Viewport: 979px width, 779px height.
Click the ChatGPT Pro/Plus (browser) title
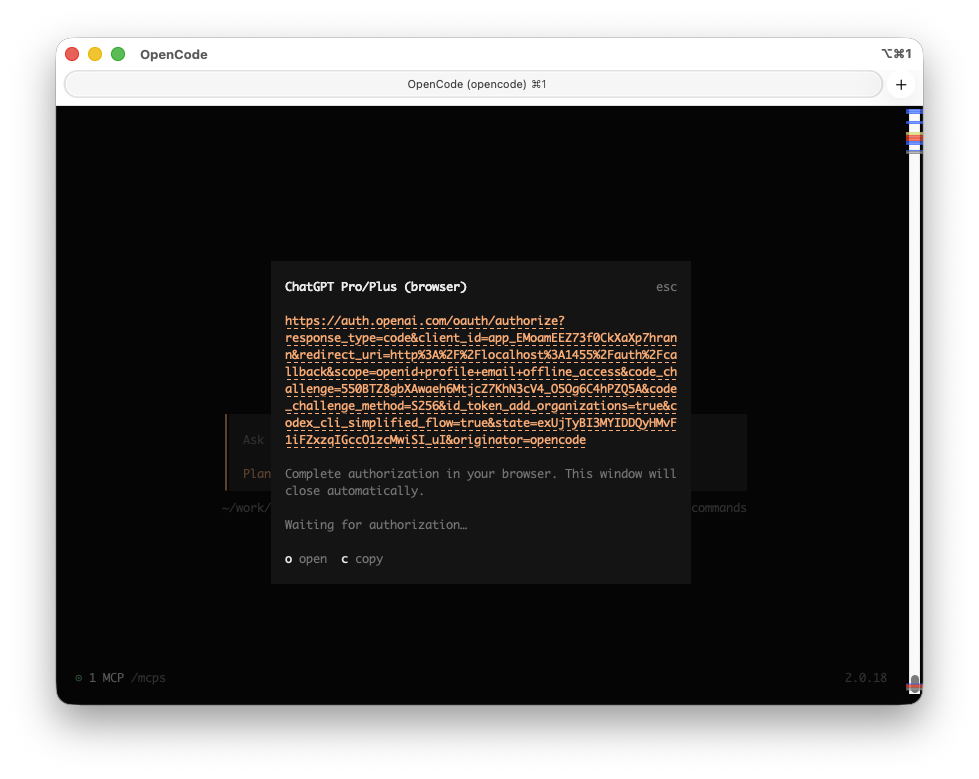point(376,287)
